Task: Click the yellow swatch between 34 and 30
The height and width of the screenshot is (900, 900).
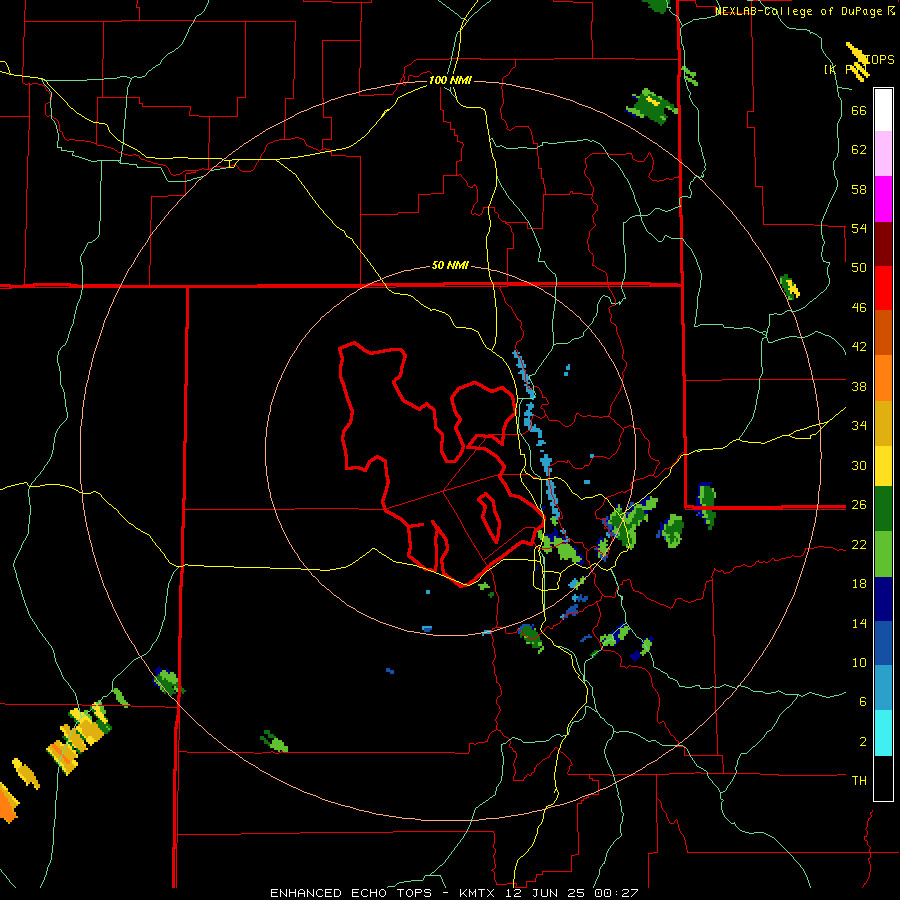Action: point(883,466)
